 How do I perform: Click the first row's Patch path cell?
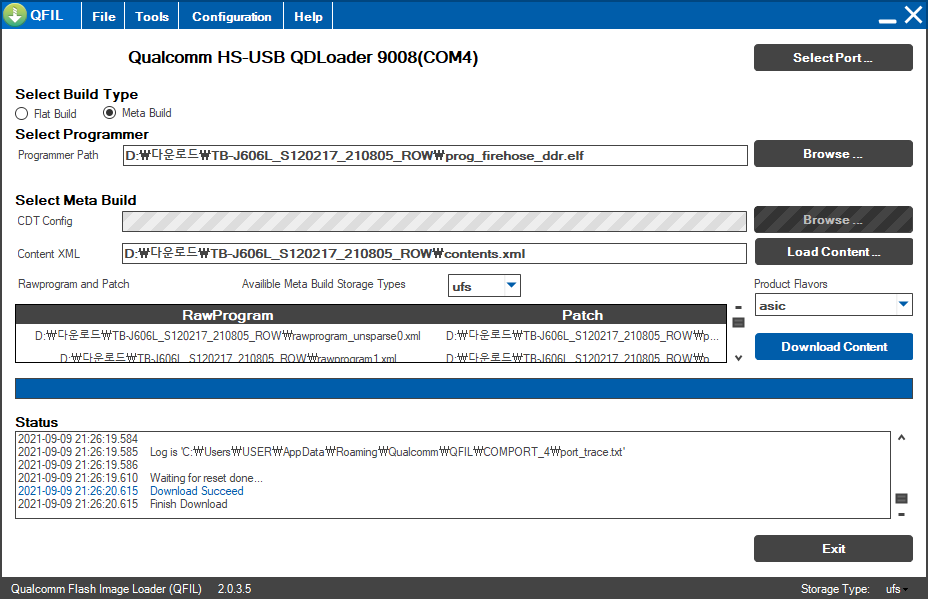[582, 336]
